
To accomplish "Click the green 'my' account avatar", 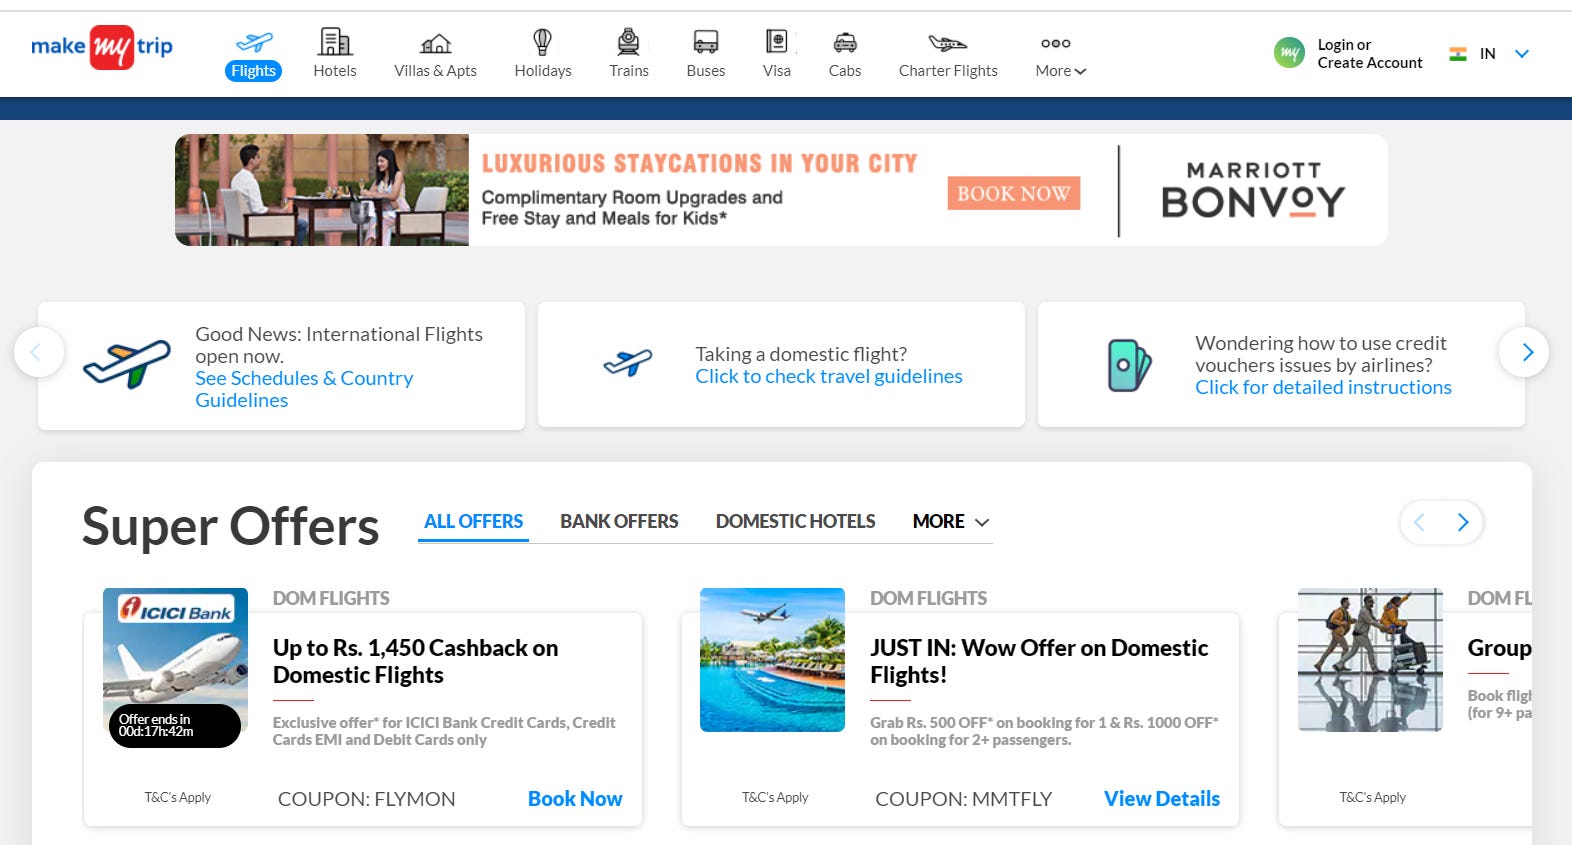I will tap(1290, 52).
